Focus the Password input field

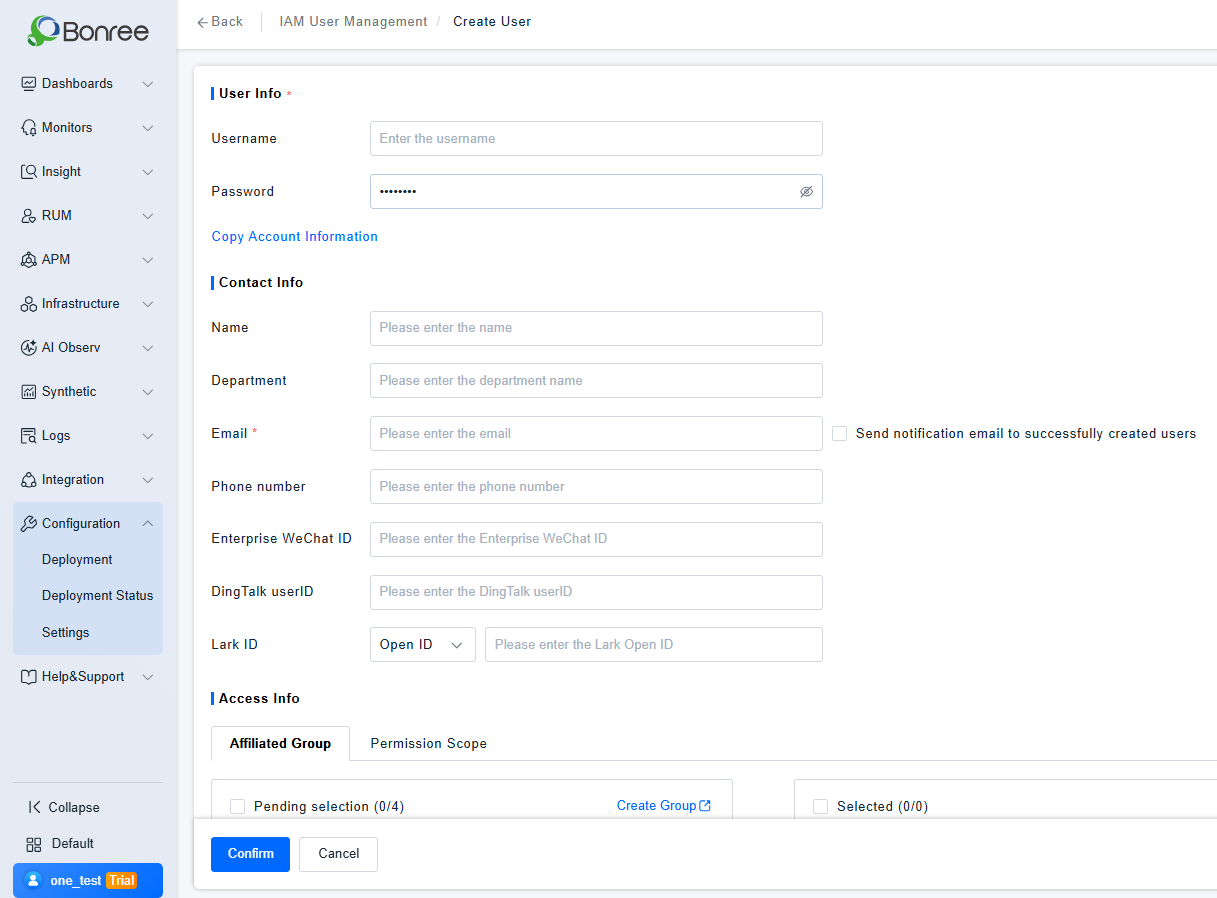coord(596,192)
